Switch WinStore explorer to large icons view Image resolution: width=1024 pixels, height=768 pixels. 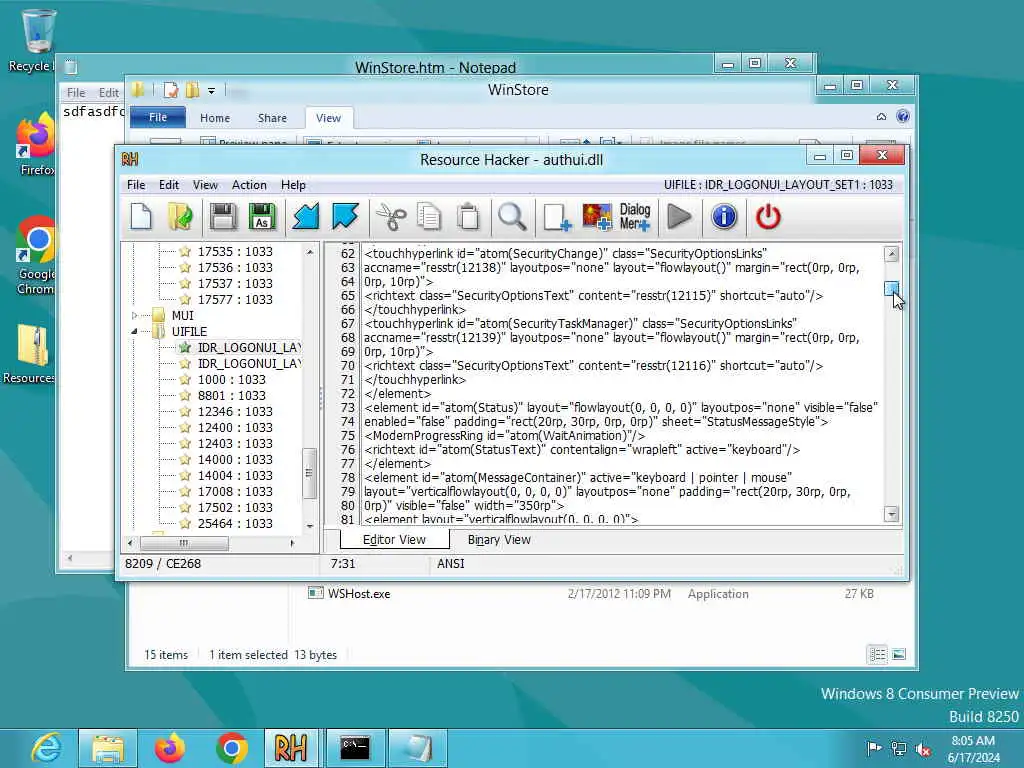pyautogui.click(x=899, y=654)
